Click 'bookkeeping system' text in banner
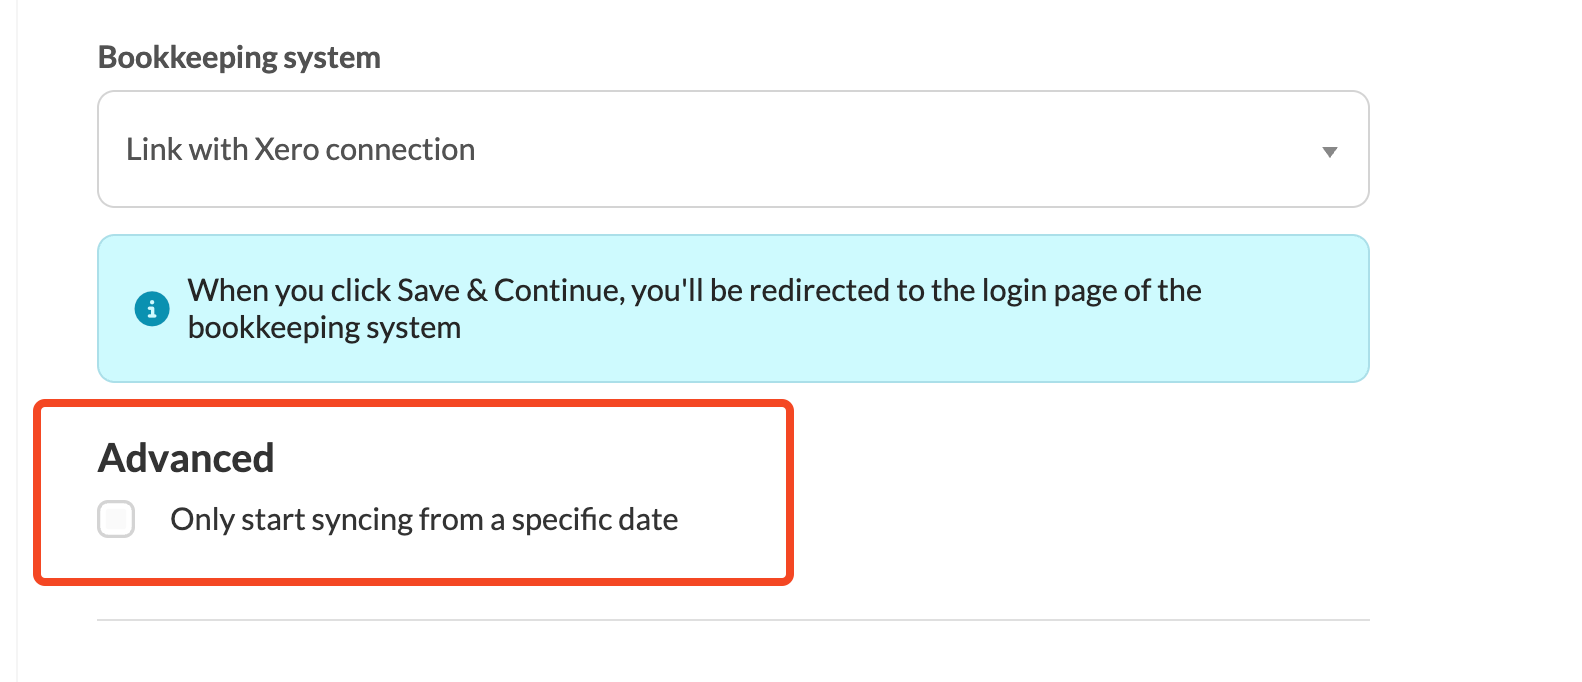Viewport: 1582px width, 682px height. (x=324, y=327)
